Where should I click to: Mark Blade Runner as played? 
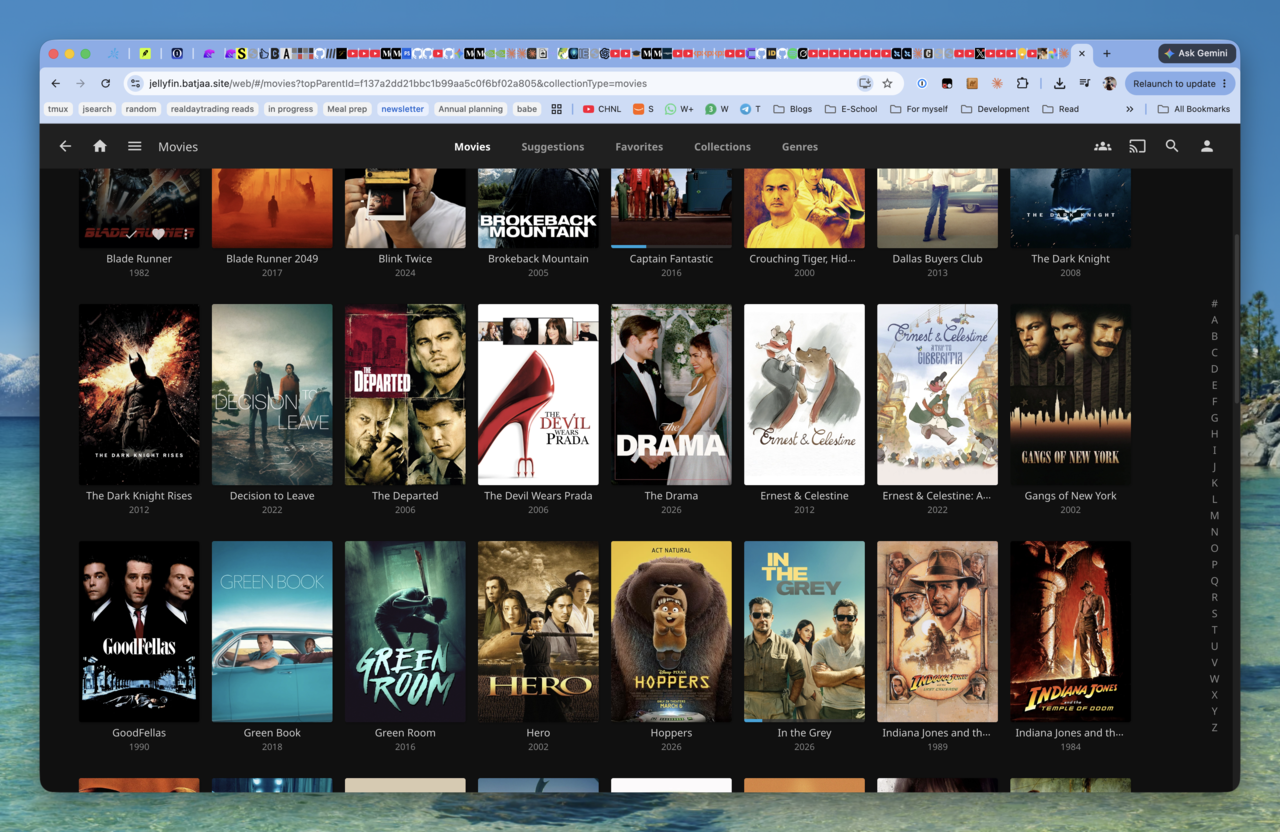point(131,235)
